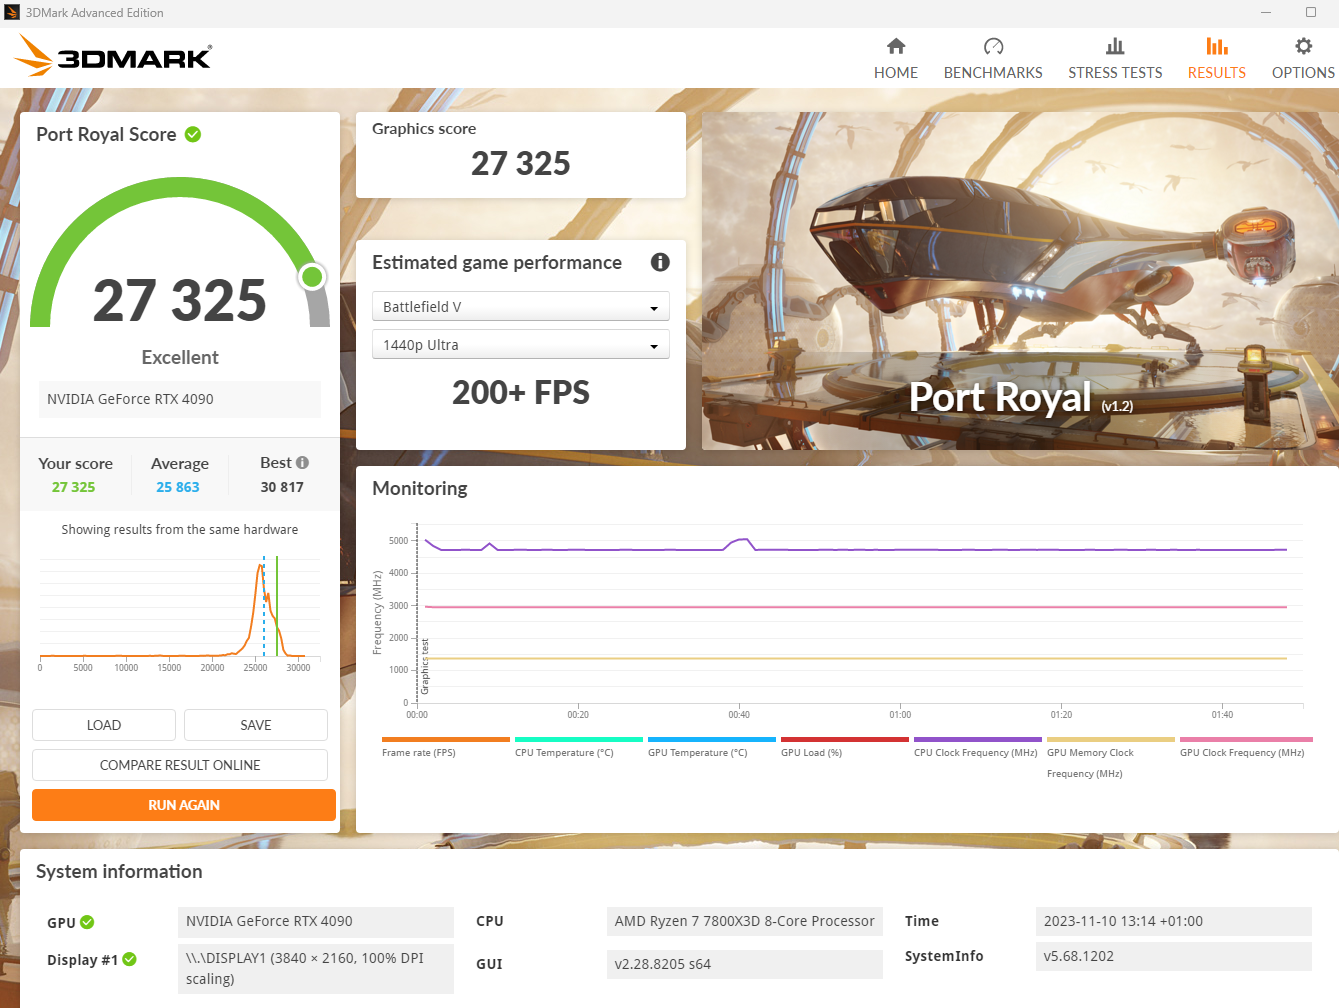Click the benchmarks gauge icon

tap(993, 46)
